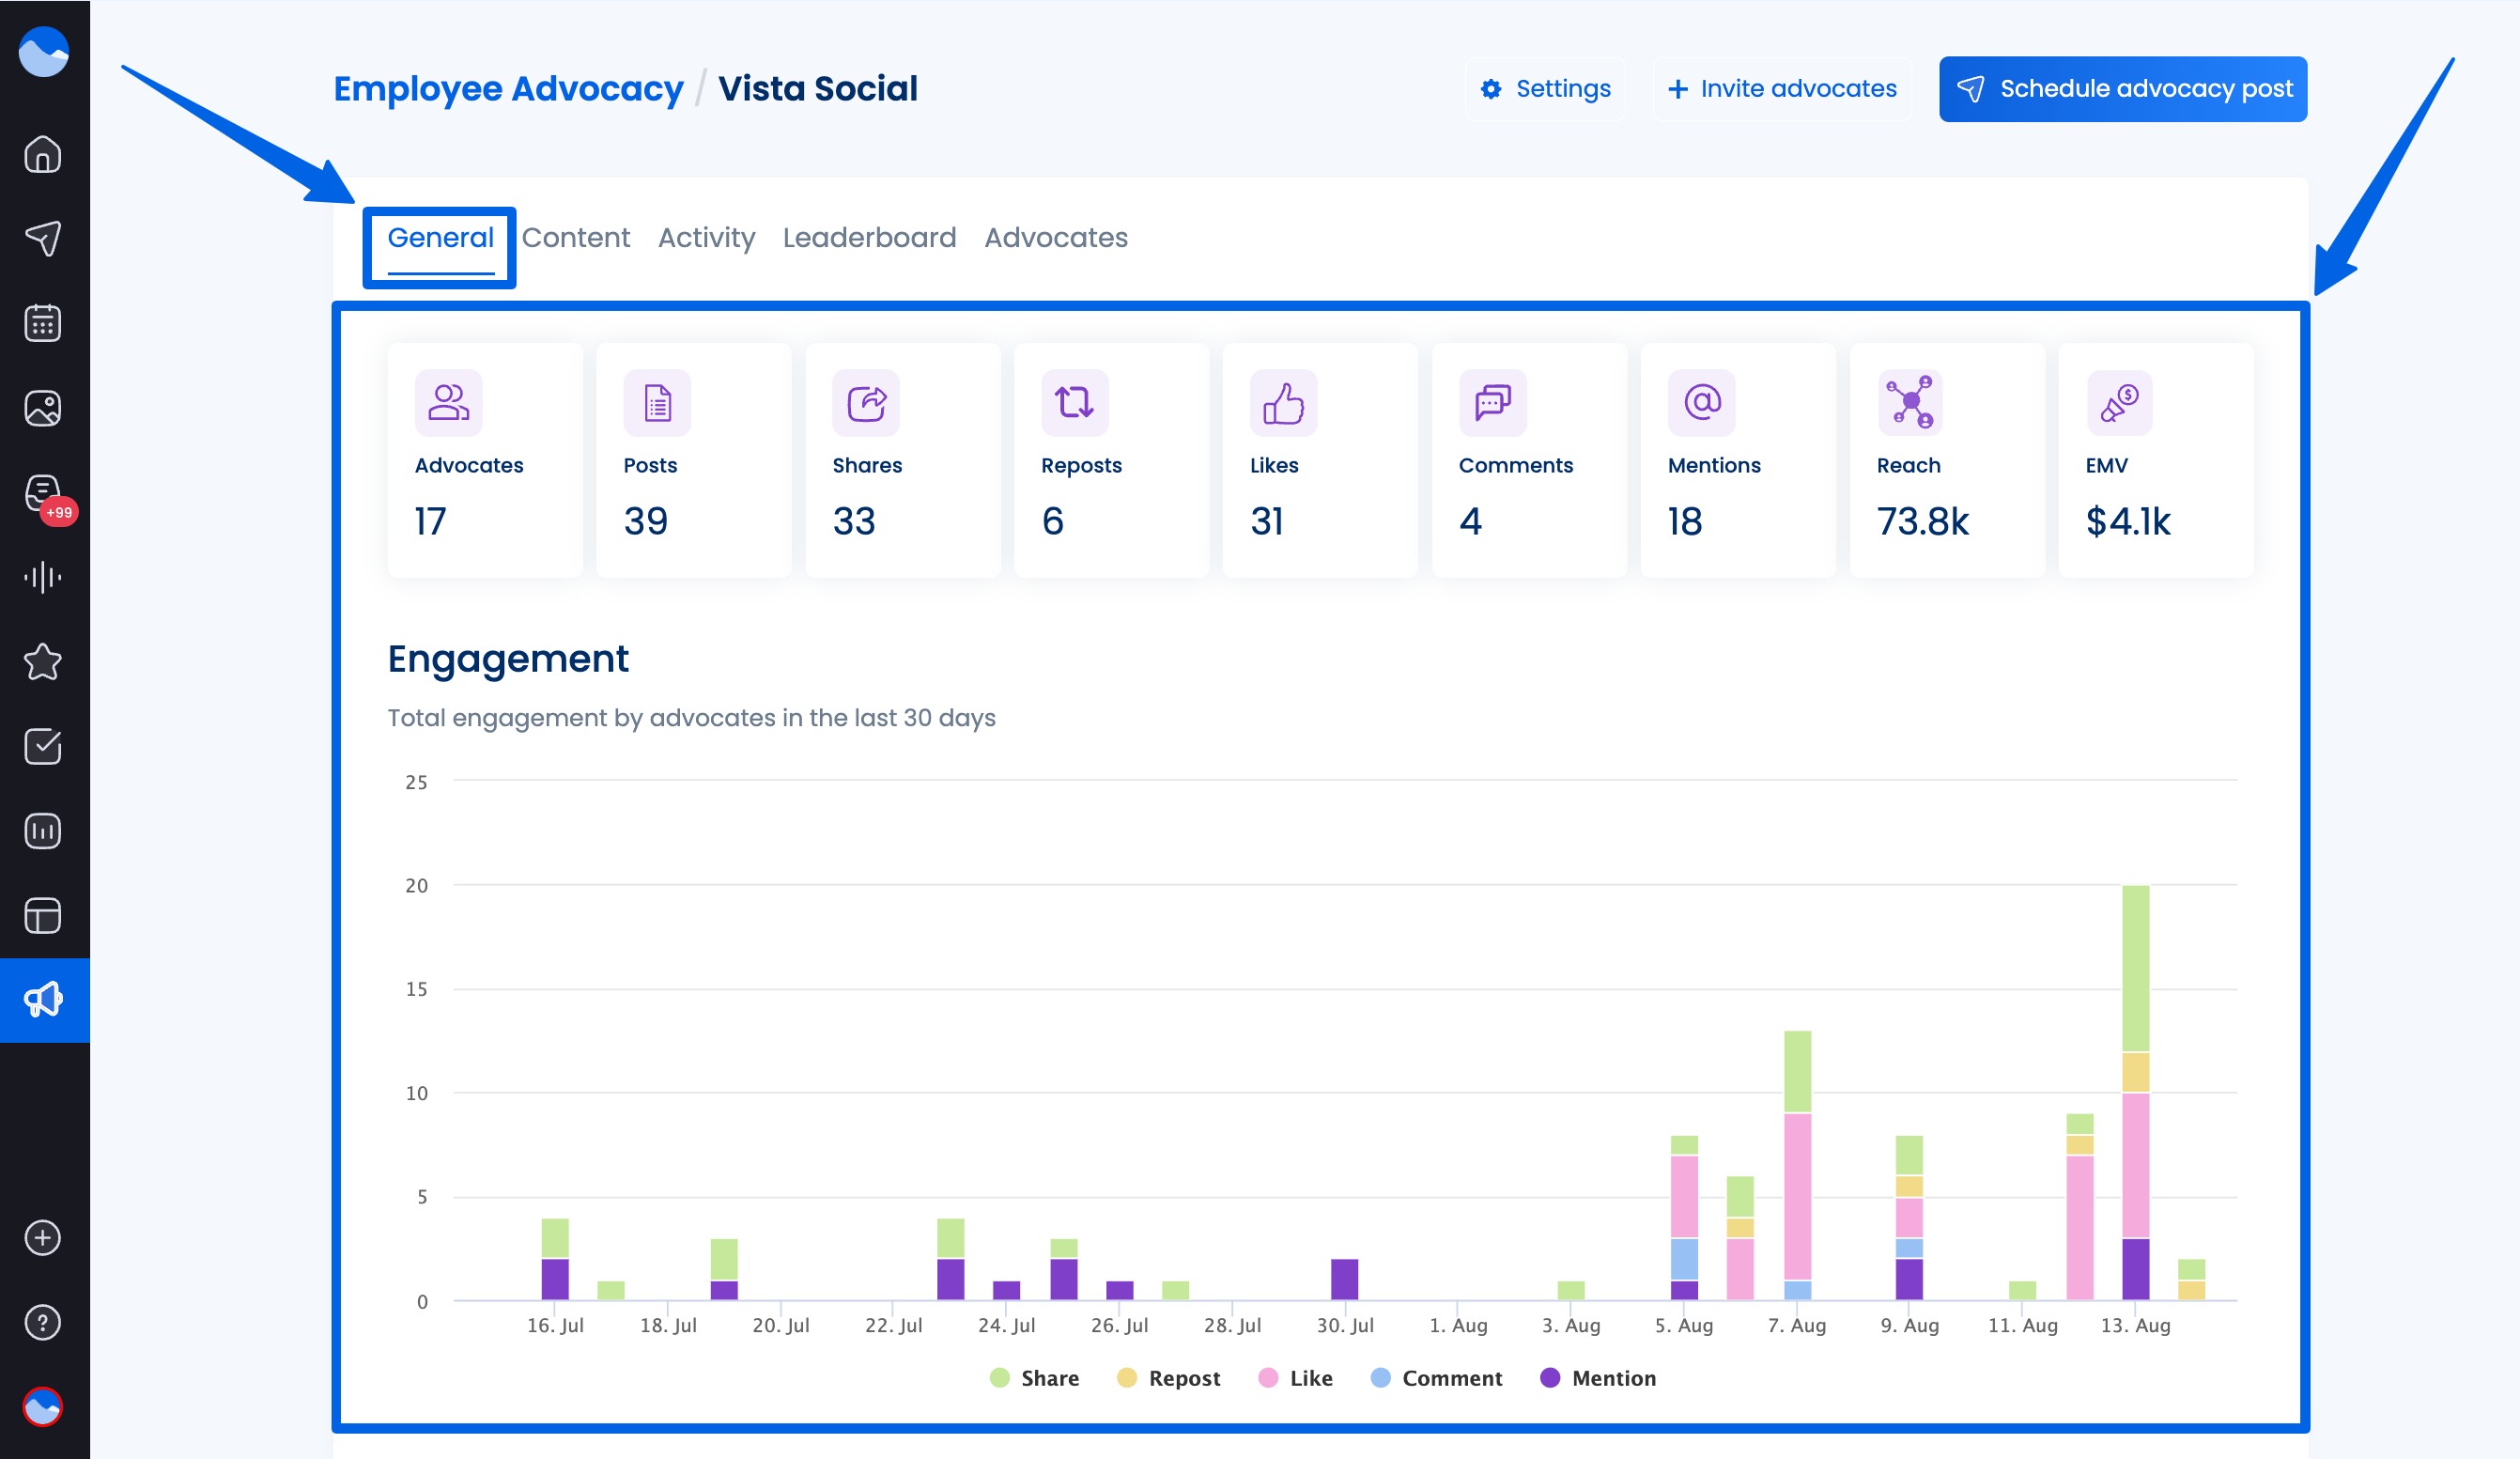Click the Reviews star icon

pos(43,661)
